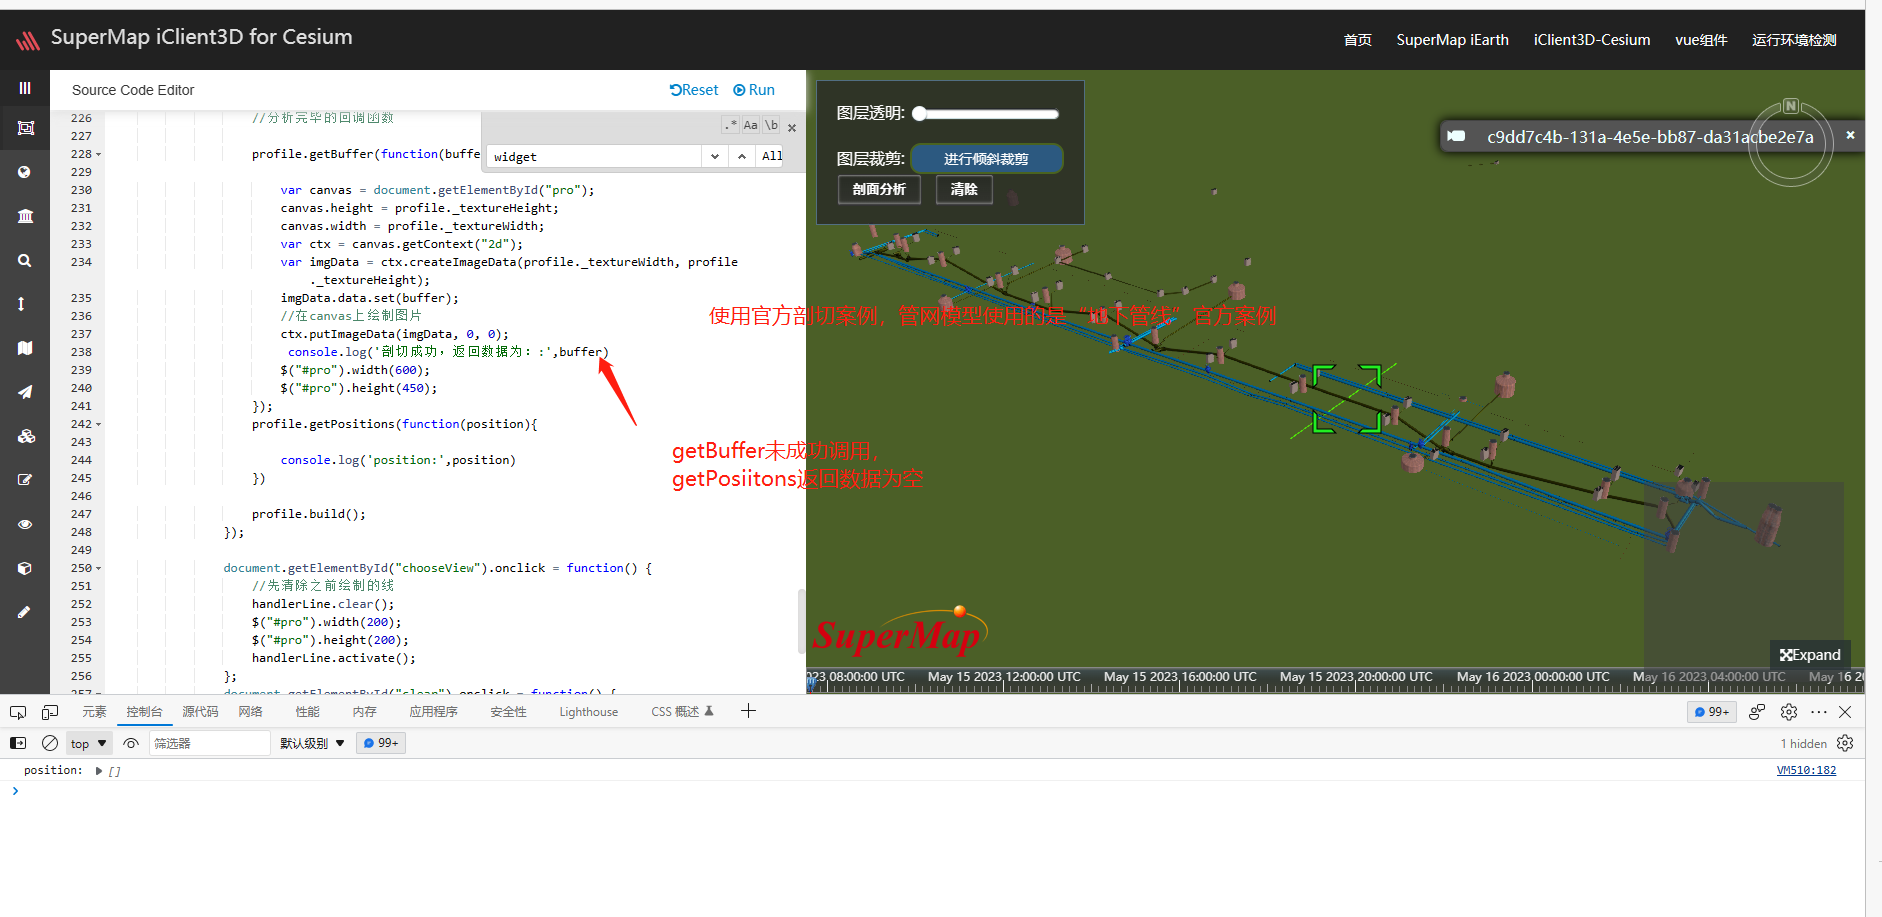Switch to the Lighthouse tab

pyautogui.click(x=588, y=712)
